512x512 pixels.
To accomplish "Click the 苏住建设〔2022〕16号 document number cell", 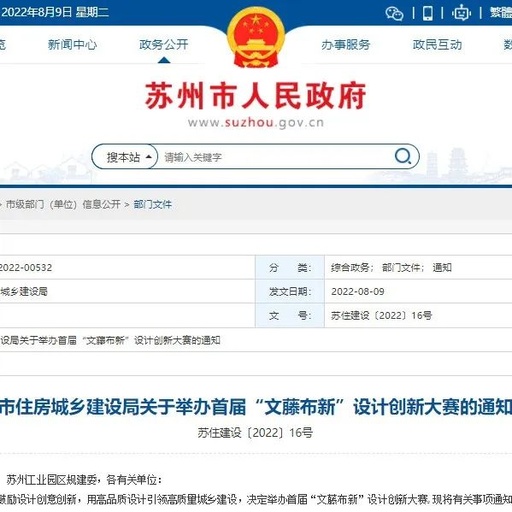I will tap(418, 315).
